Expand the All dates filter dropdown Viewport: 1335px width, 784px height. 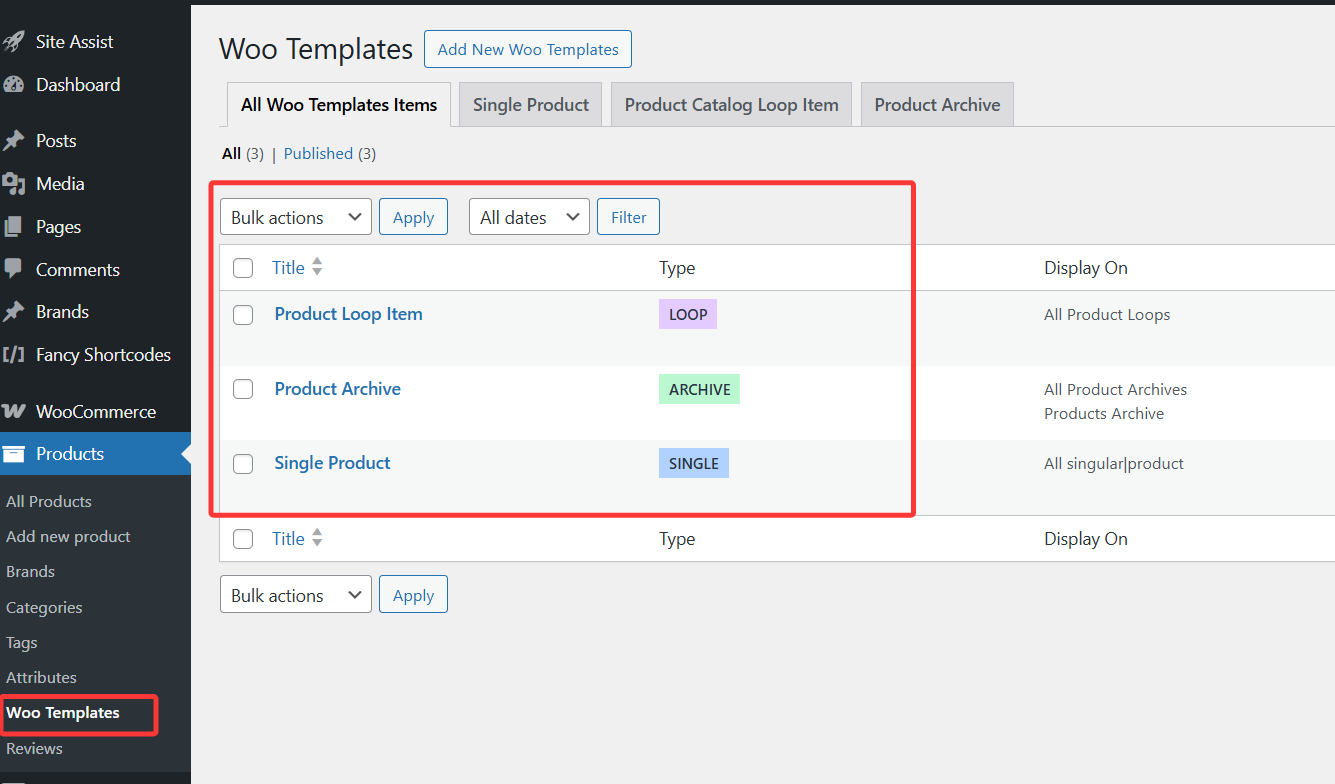pos(529,217)
